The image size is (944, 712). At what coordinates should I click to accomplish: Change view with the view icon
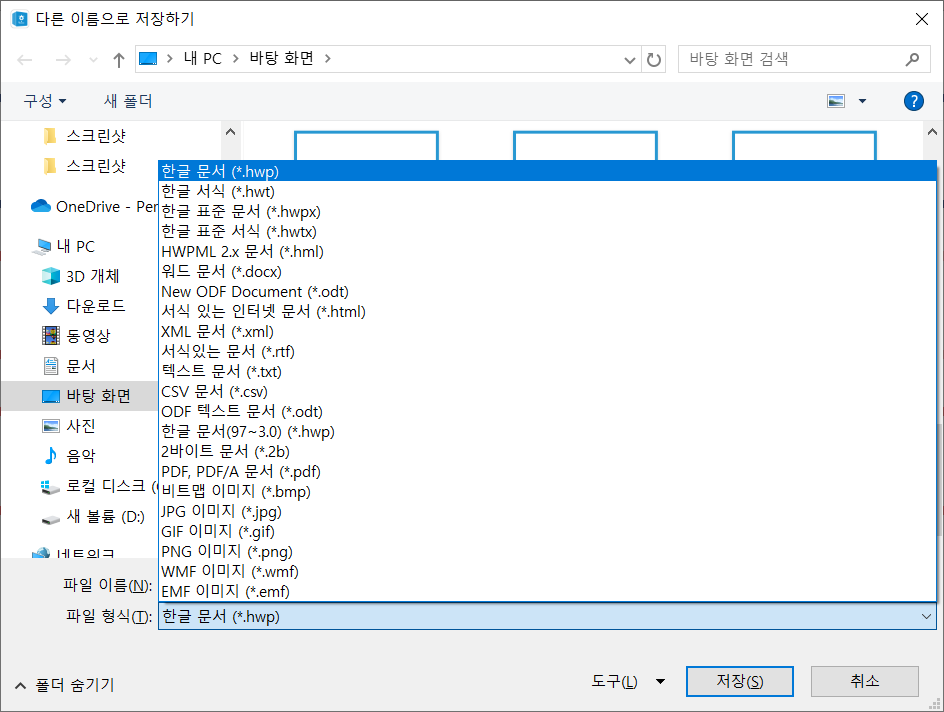(x=836, y=101)
